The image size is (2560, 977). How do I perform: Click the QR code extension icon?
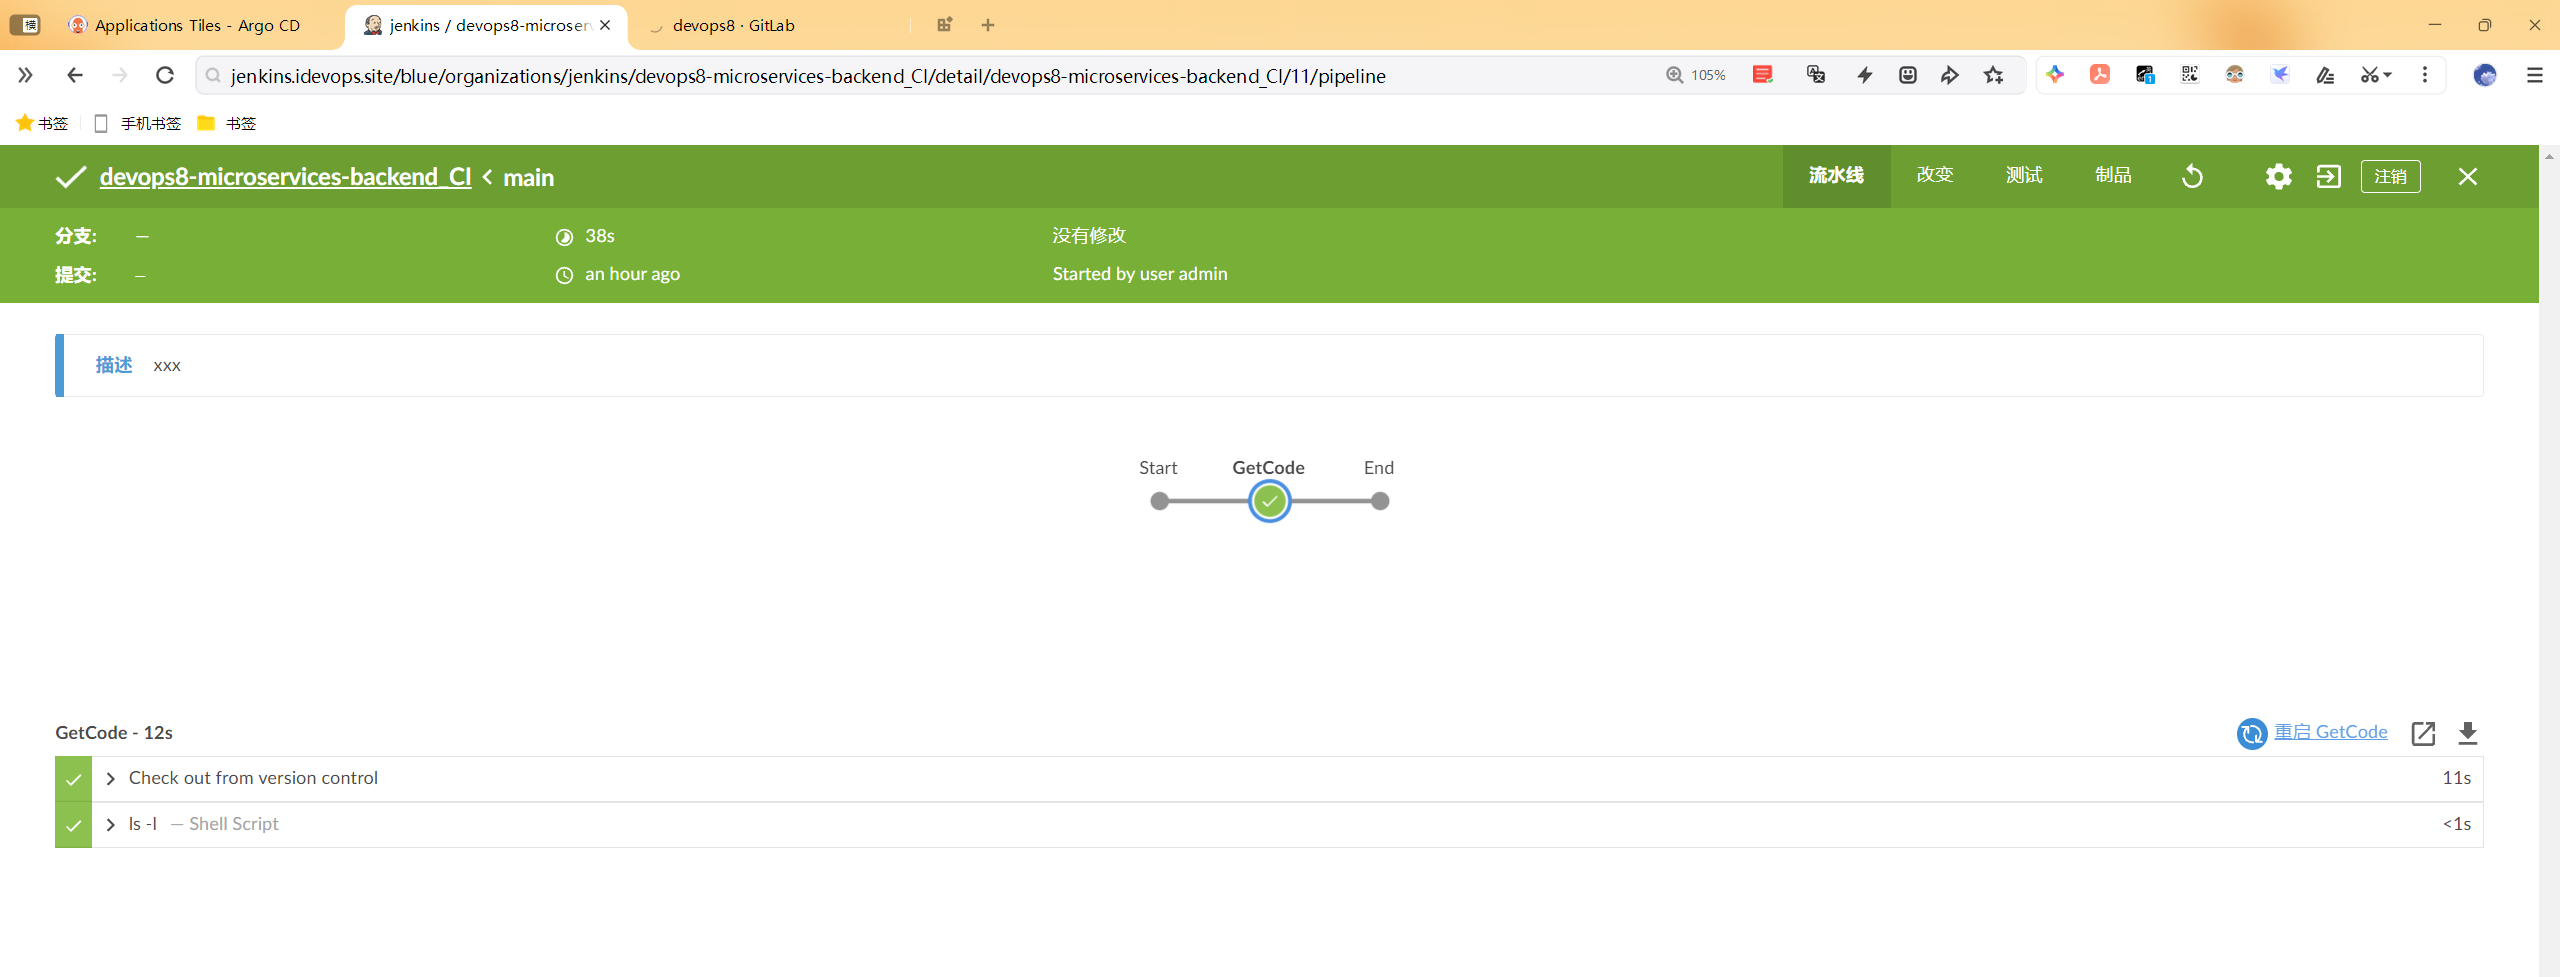click(2190, 75)
